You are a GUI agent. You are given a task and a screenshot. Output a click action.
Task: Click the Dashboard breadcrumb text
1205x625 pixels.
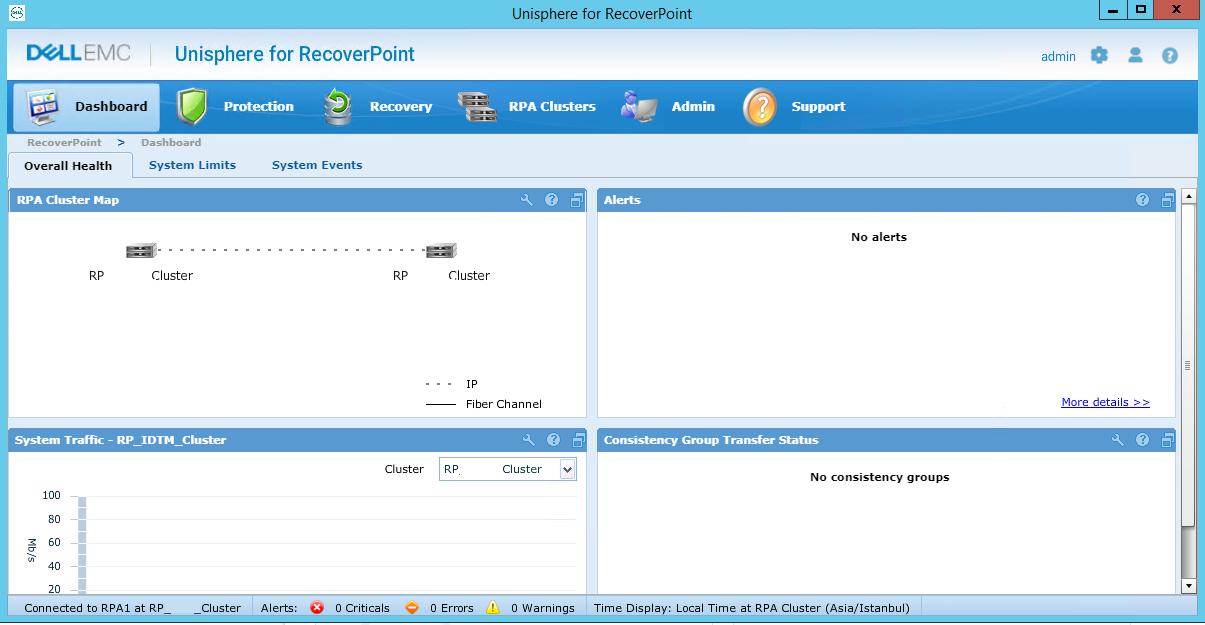coord(171,142)
